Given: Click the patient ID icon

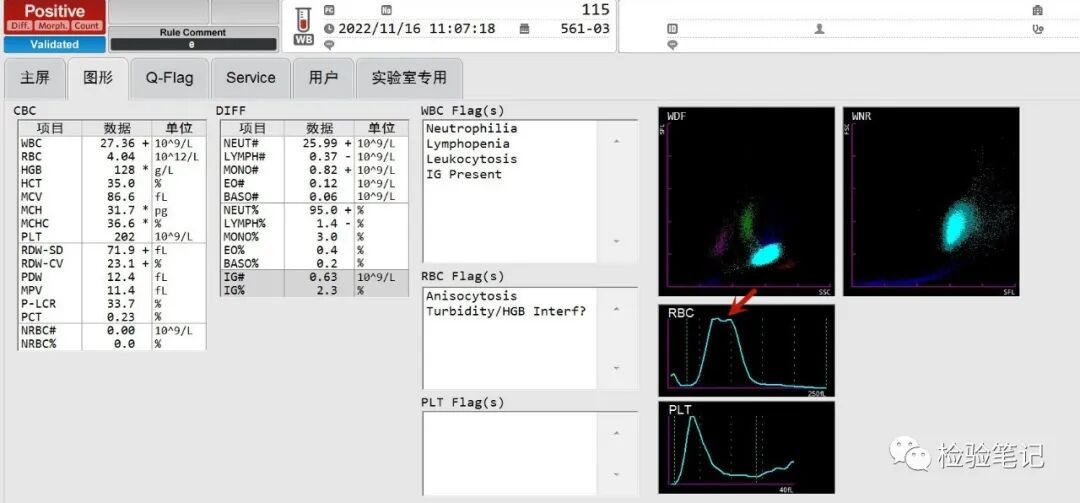Looking at the screenshot, I should [x=672, y=29].
